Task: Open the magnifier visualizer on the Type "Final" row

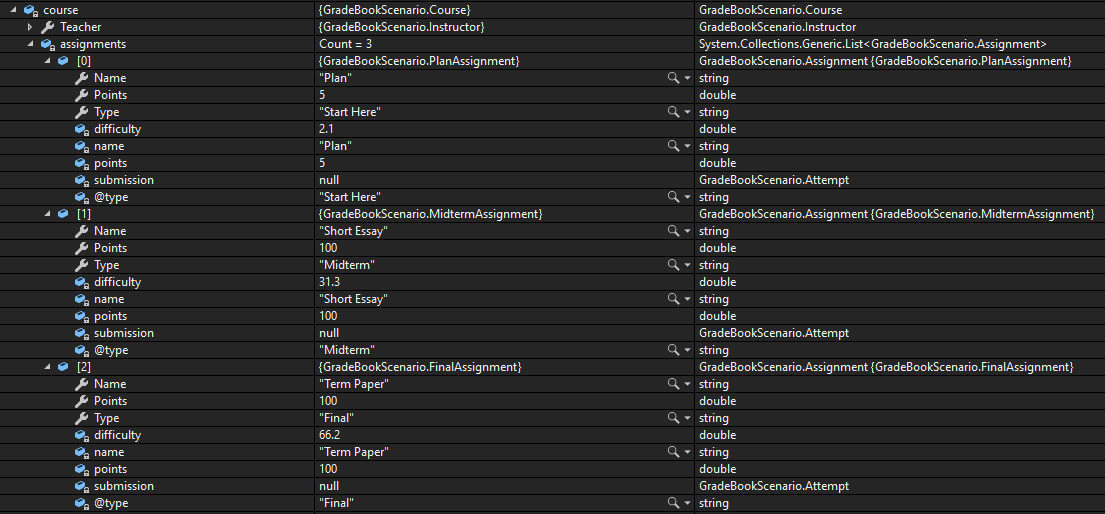Action: point(674,418)
